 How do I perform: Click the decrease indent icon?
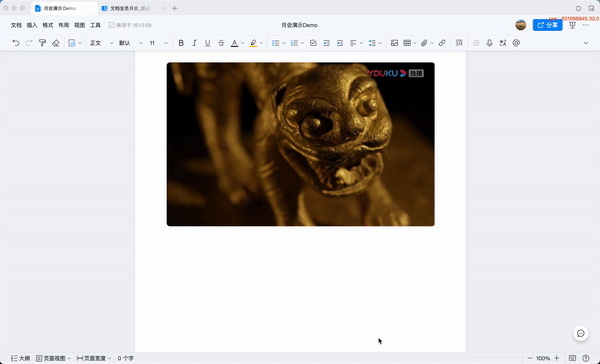[326, 43]
